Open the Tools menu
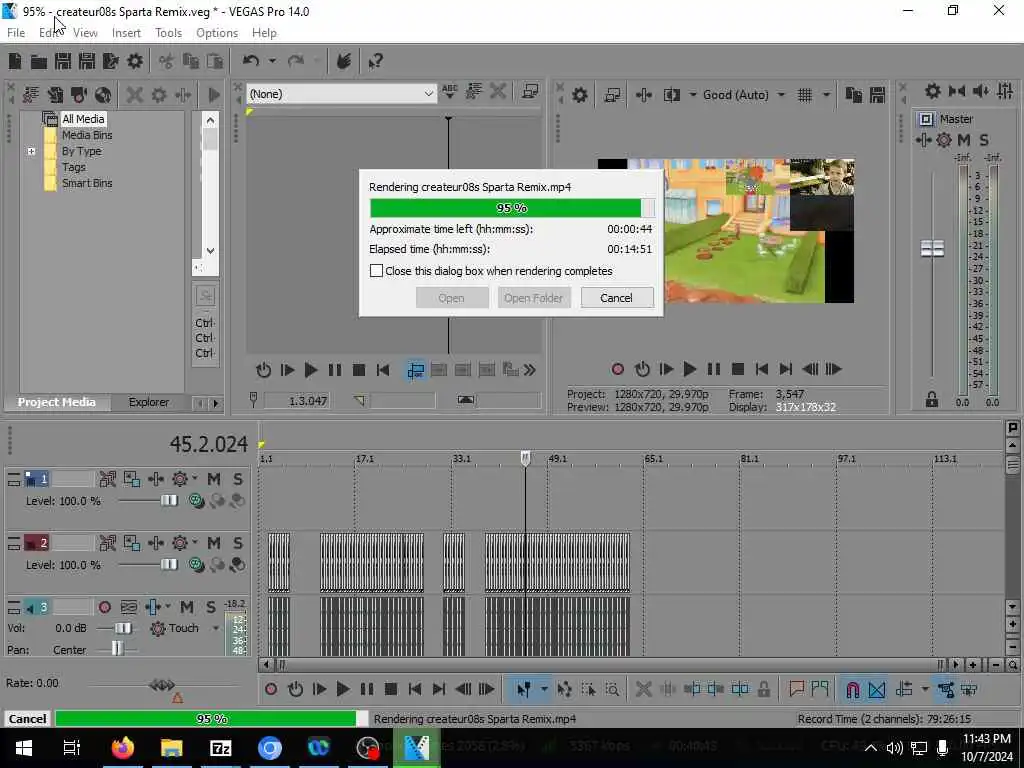 click(168, 33)
